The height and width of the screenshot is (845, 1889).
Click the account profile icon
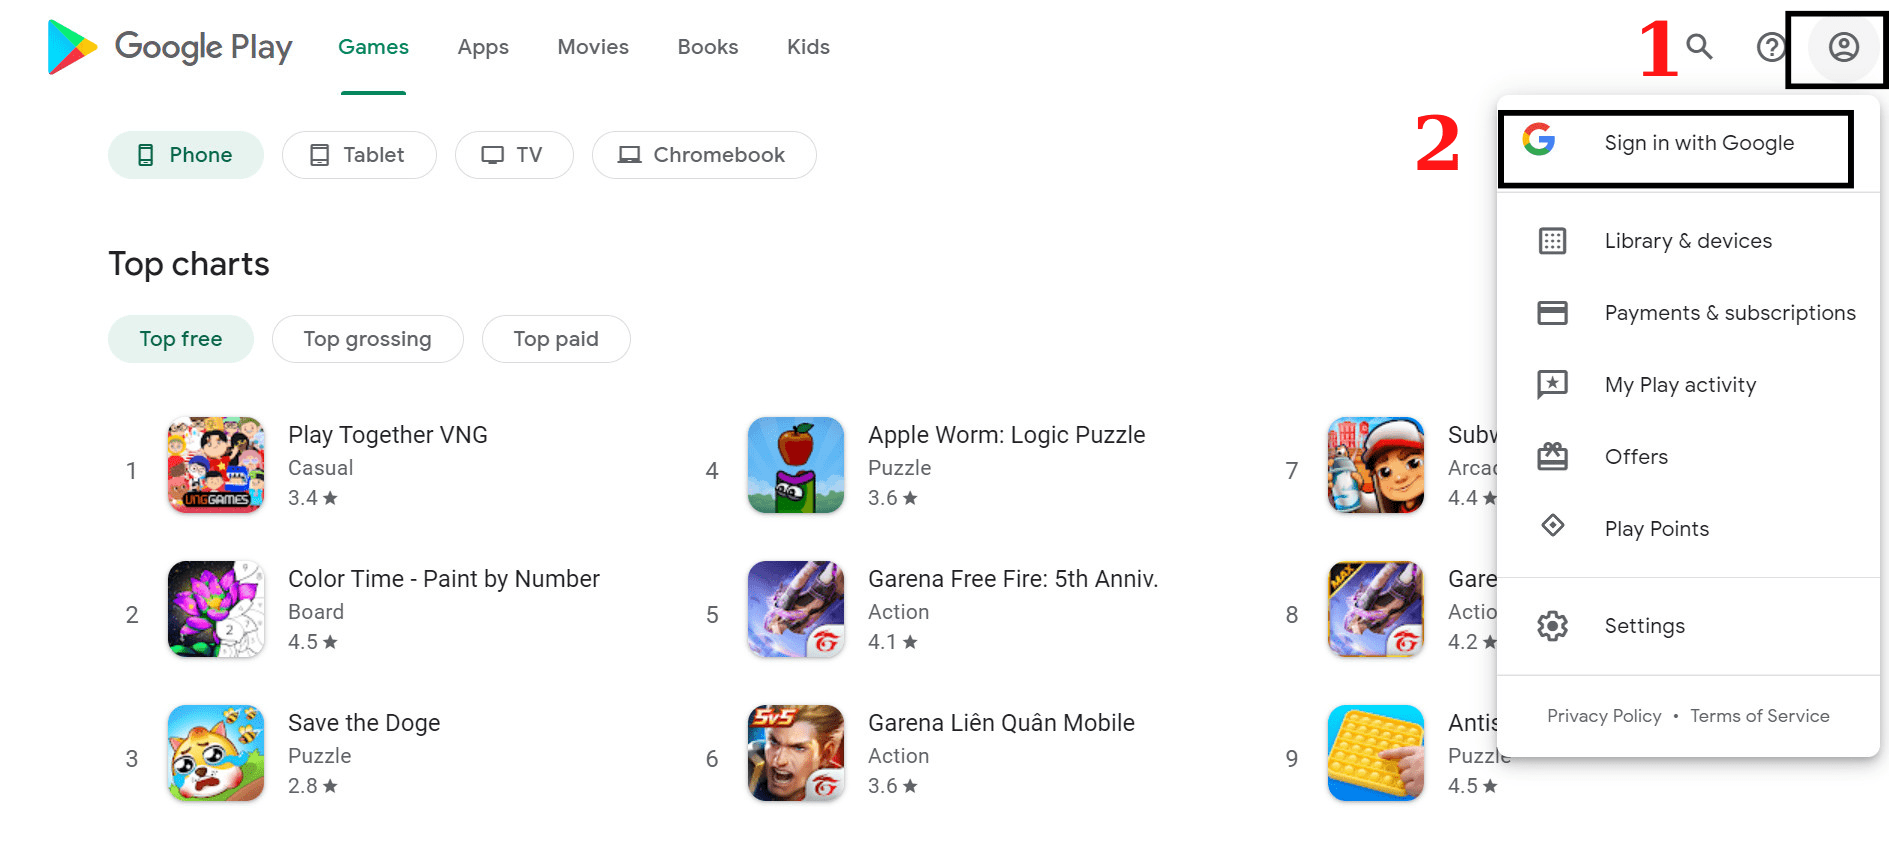[x=1841, y=47]
